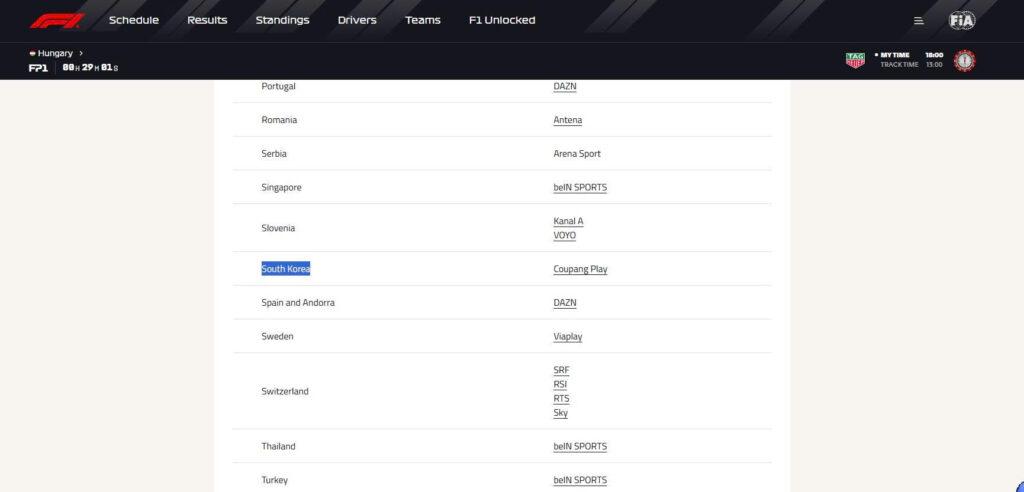Click the TAG Heuer logo
Screen dimensions: 1024x492
coord(855,61)
